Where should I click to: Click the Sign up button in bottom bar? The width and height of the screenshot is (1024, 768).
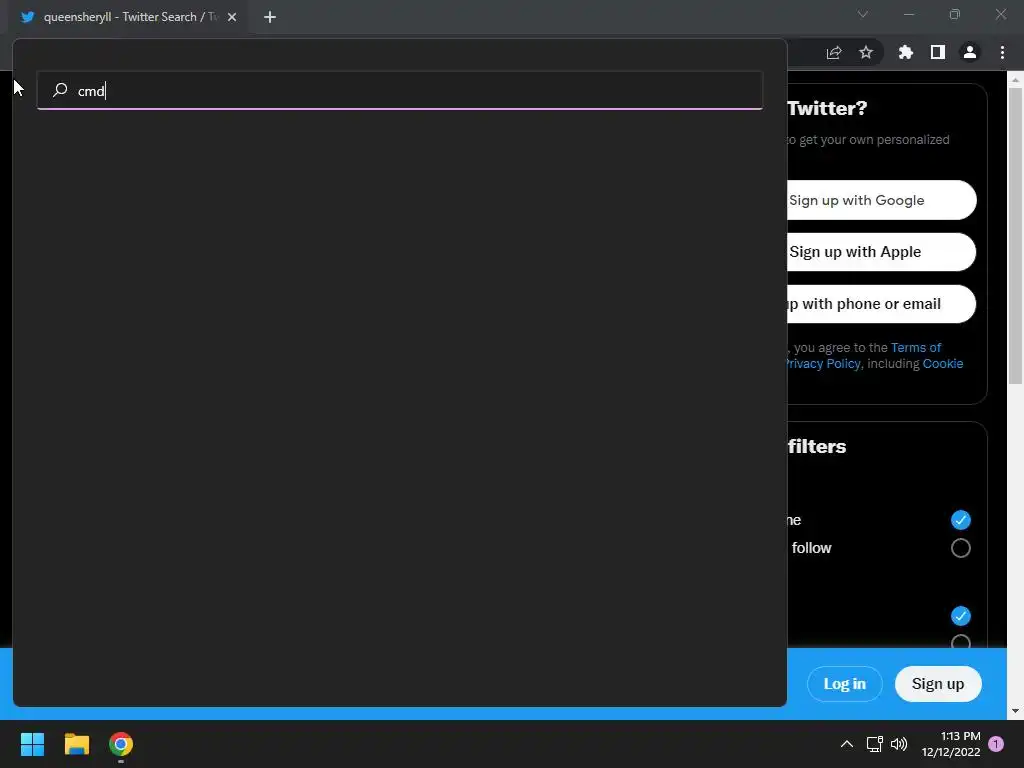click(x=938, y=684)
